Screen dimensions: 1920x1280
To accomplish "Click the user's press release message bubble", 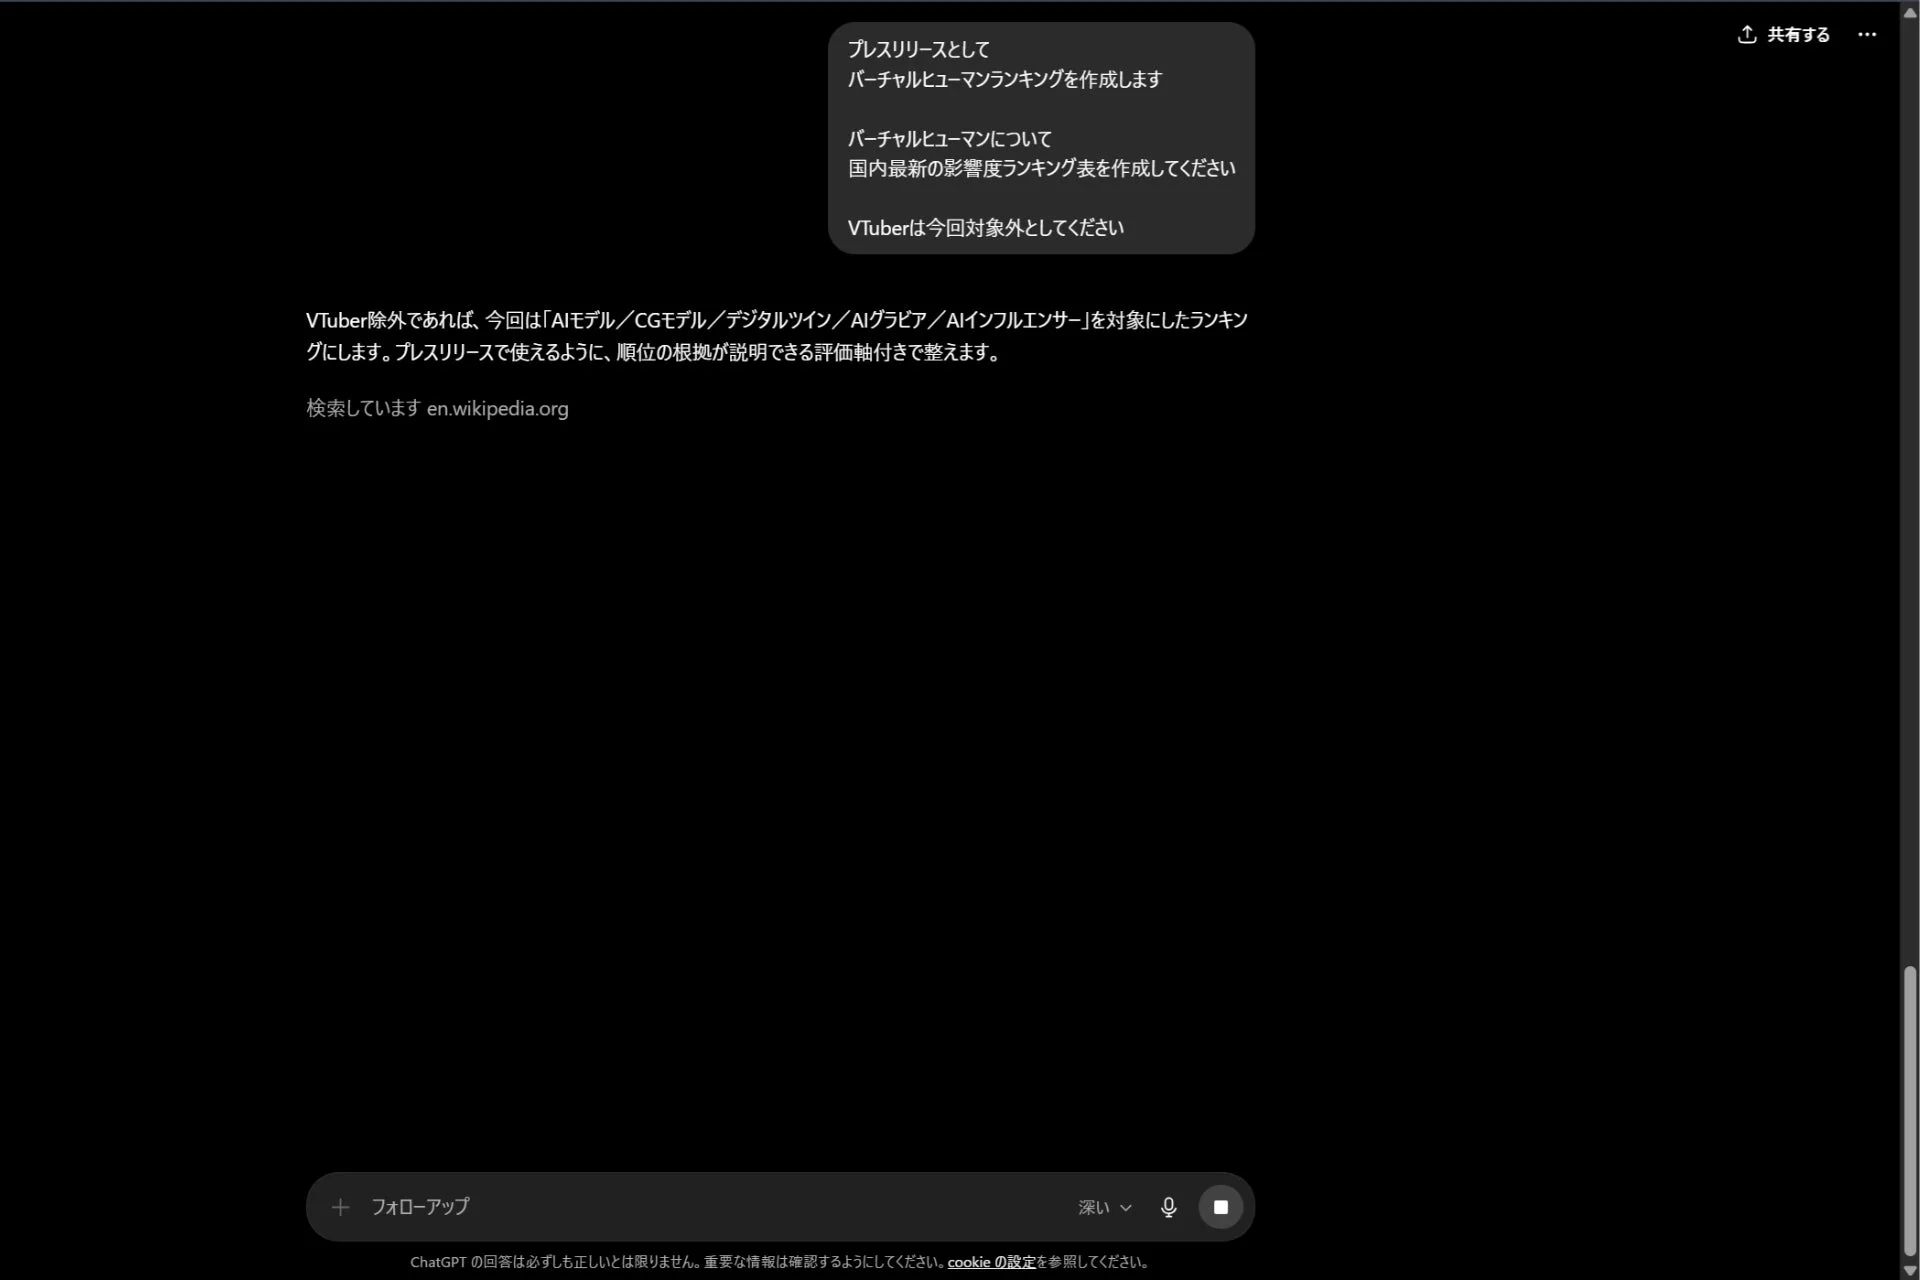I will pyautogui.click(x=1041, y=138).
